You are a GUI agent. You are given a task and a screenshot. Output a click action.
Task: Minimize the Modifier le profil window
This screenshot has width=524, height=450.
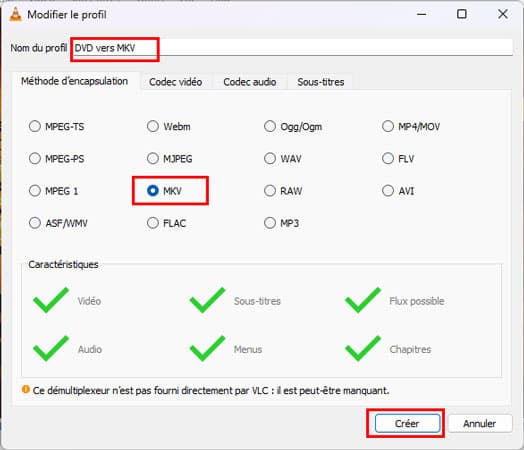pos(422,14)
